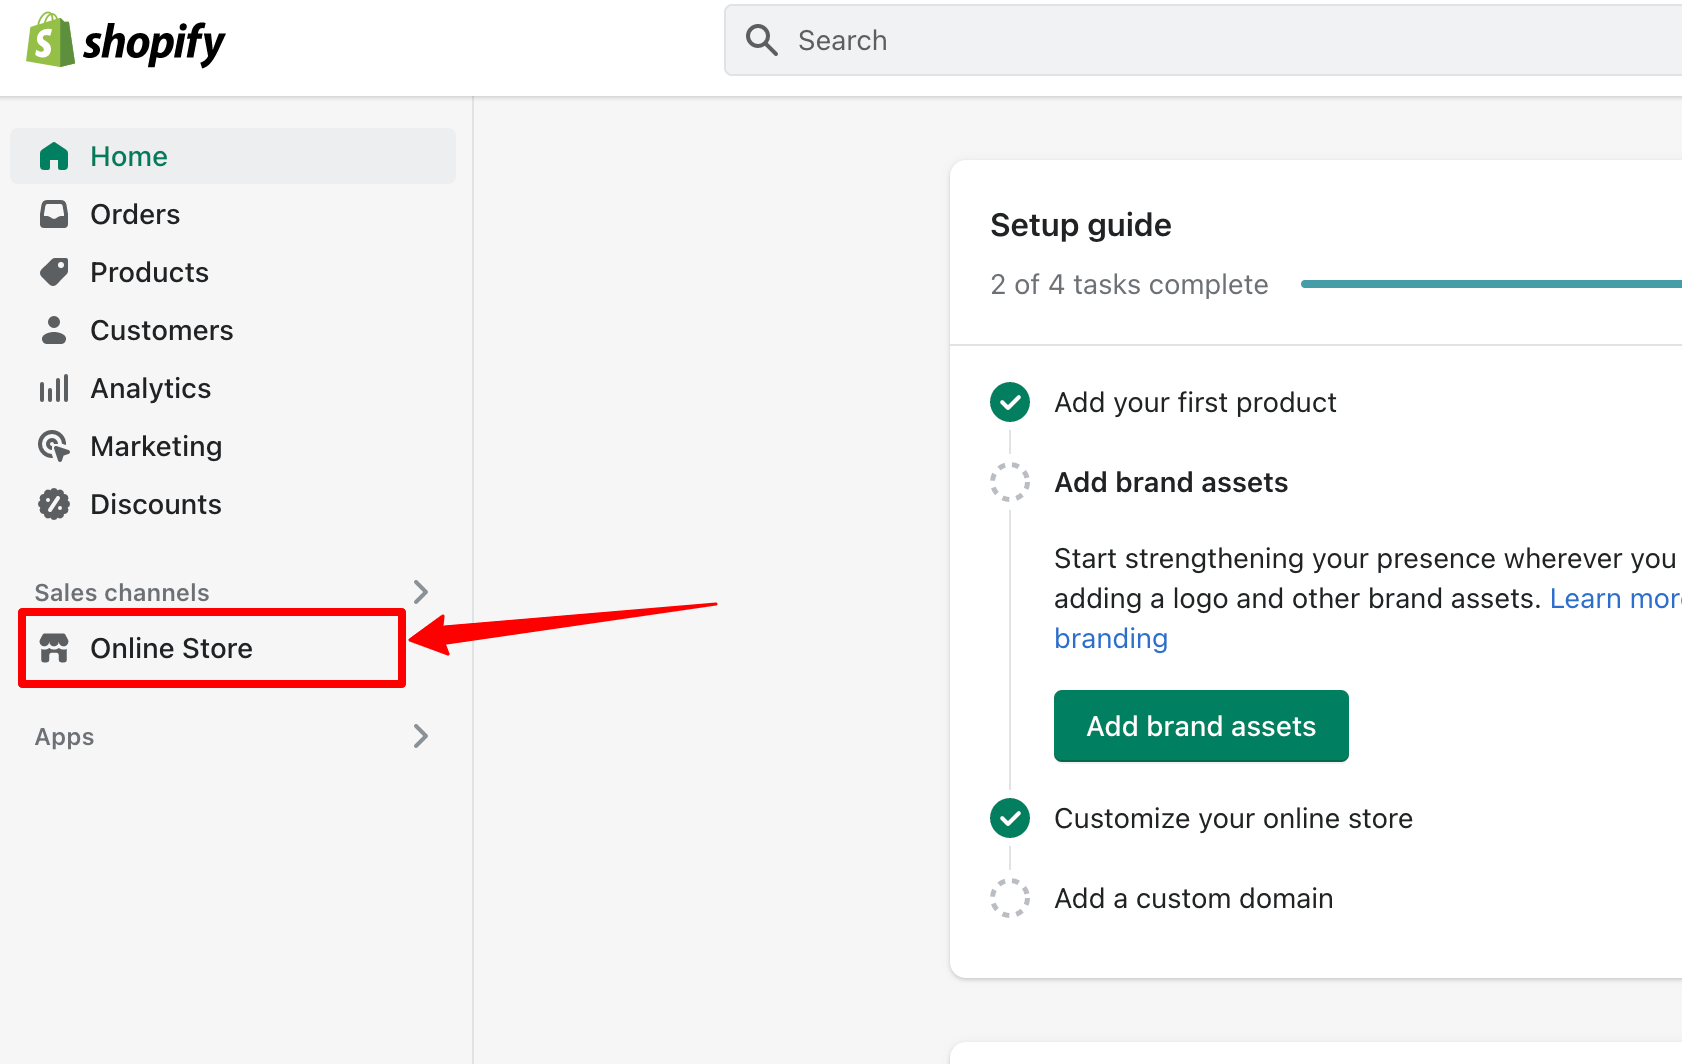Image resolution: width=1682 pixels, height=1064 pixels.
Task: Uncheck the Add your first product task
Action: pos(1010,401)
